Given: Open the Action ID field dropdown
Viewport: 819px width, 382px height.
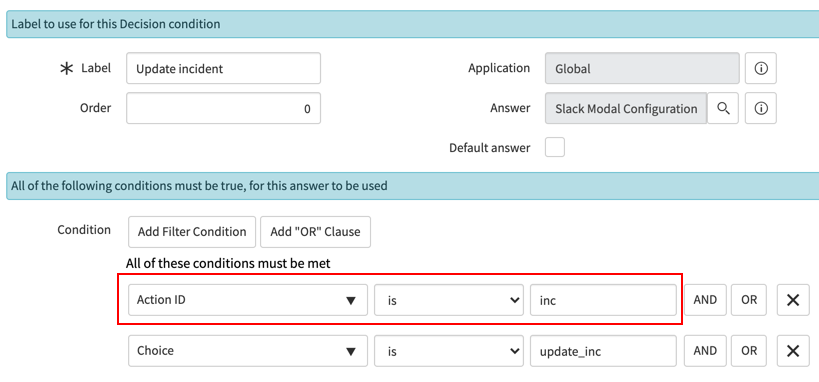Looking at the screenshot, I should [x=248, y=300].
